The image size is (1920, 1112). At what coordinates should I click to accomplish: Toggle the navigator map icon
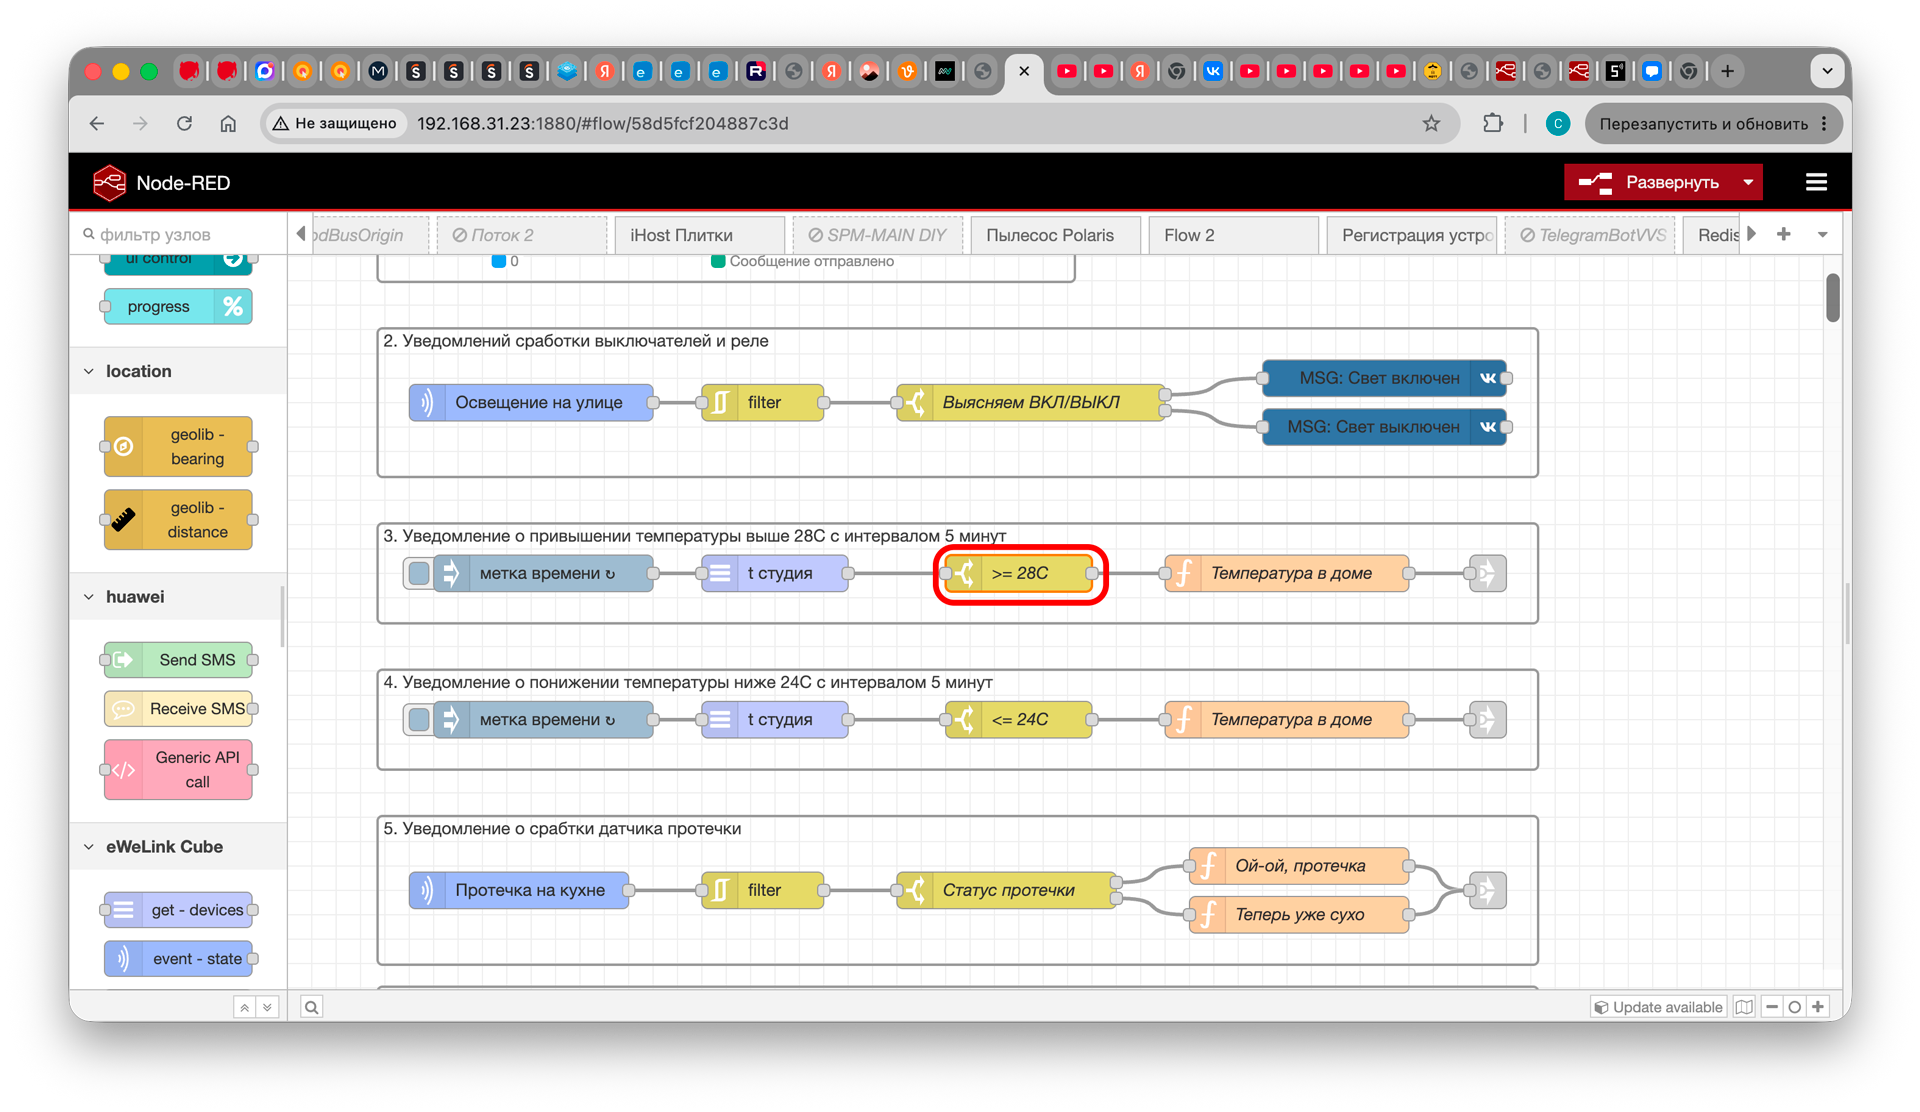pyautogui.click(x=1744, y=1007)
